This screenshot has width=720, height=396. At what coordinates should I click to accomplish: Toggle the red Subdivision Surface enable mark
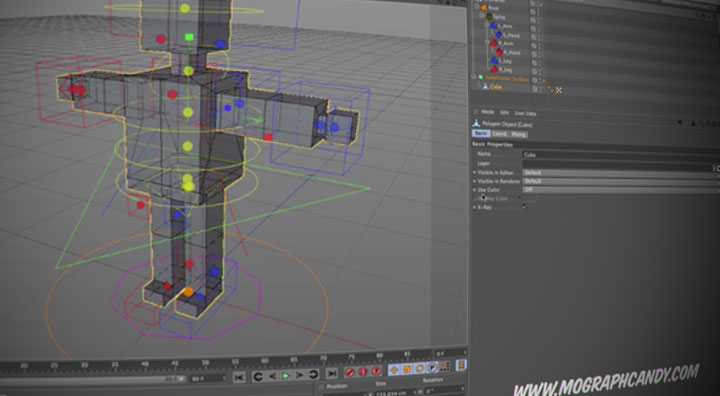point(544,81)
